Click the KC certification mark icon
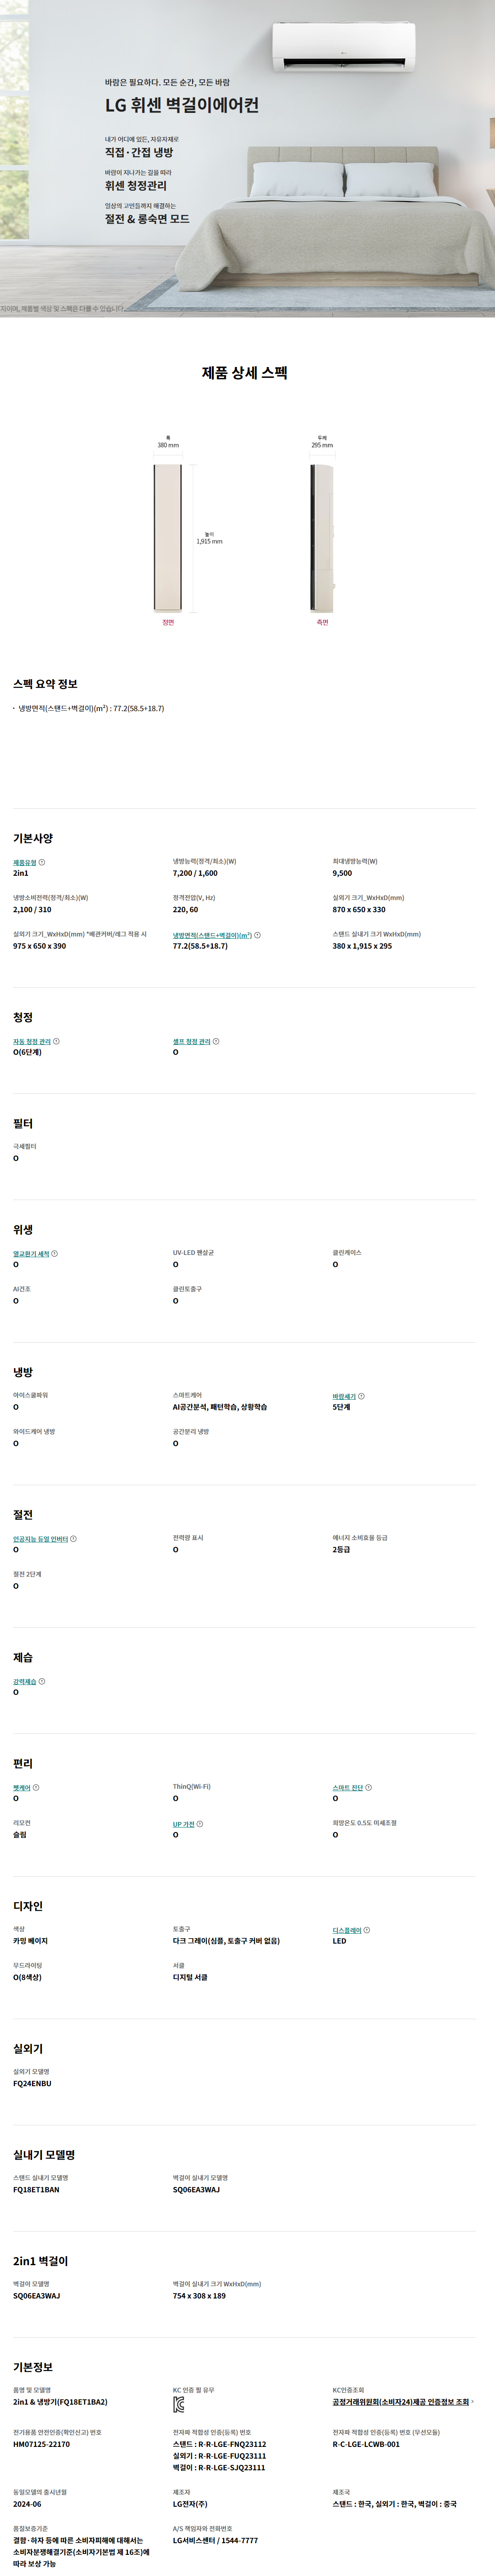 tap(178, 2405)
